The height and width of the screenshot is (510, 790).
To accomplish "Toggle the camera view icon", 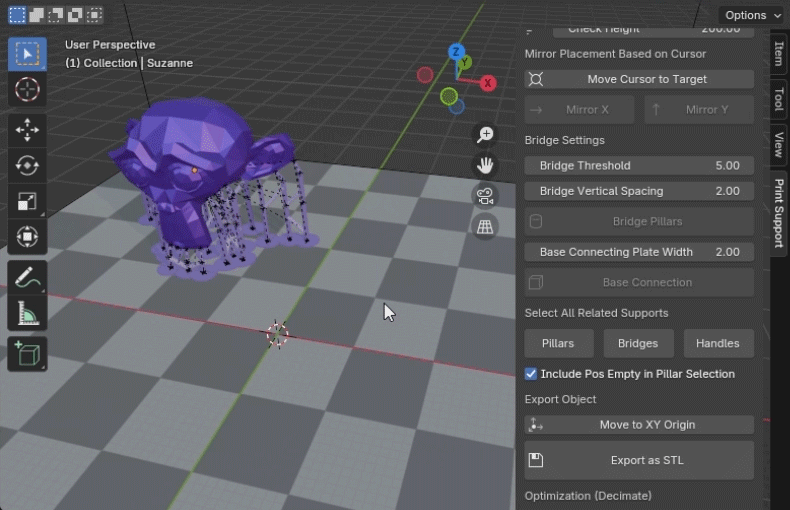I will pos(485,196).
